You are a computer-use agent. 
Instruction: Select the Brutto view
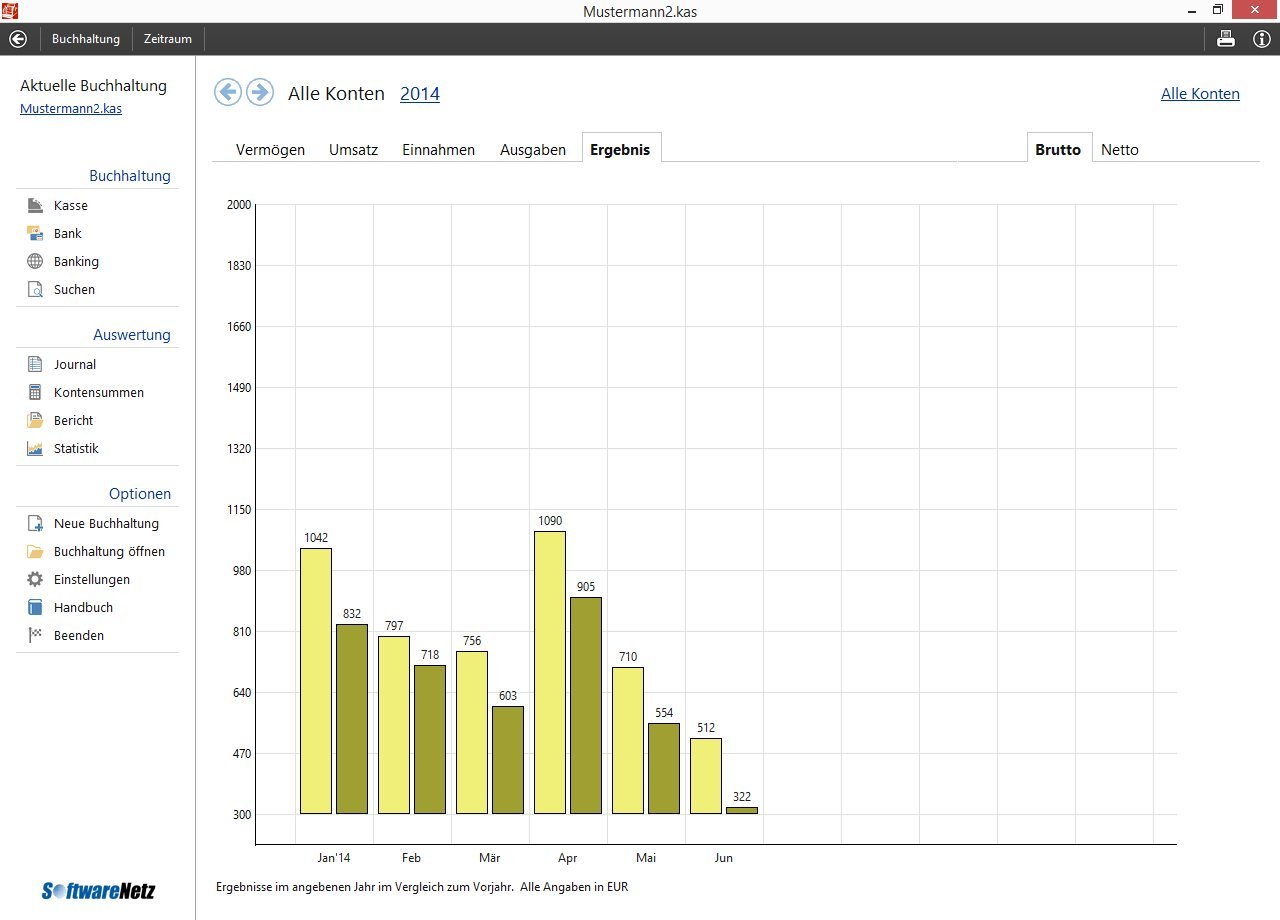pos(1059,148)
